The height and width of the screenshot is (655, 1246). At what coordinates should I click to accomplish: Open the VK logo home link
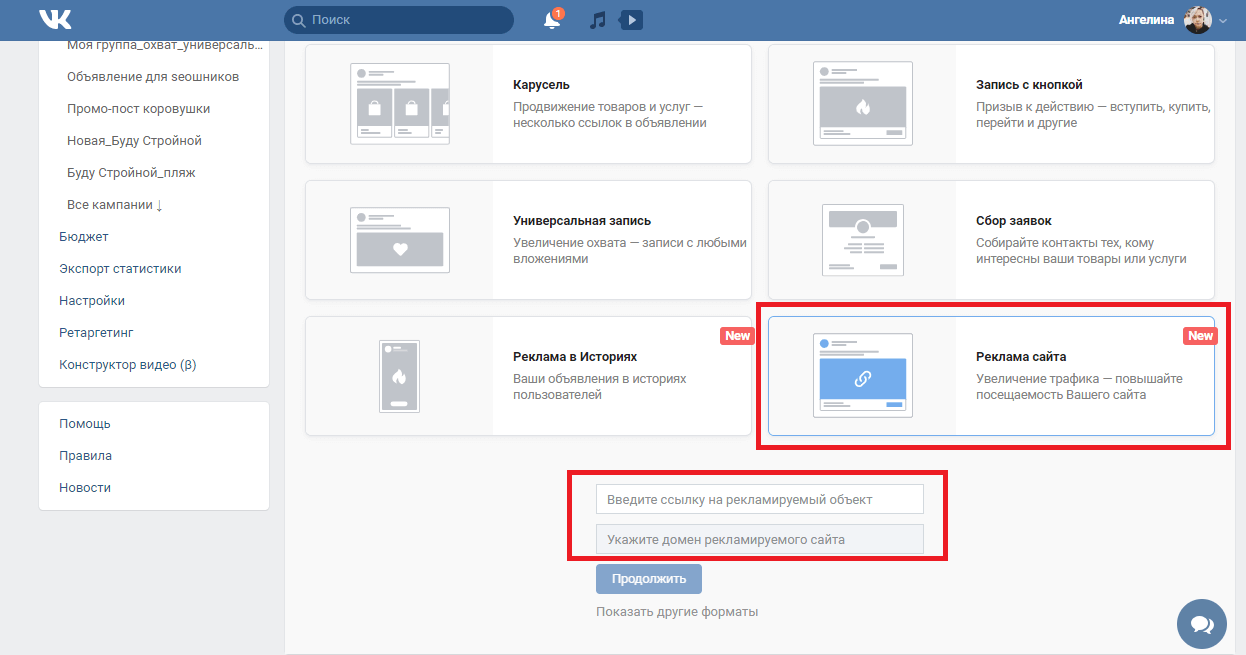(x=55, y=19)
